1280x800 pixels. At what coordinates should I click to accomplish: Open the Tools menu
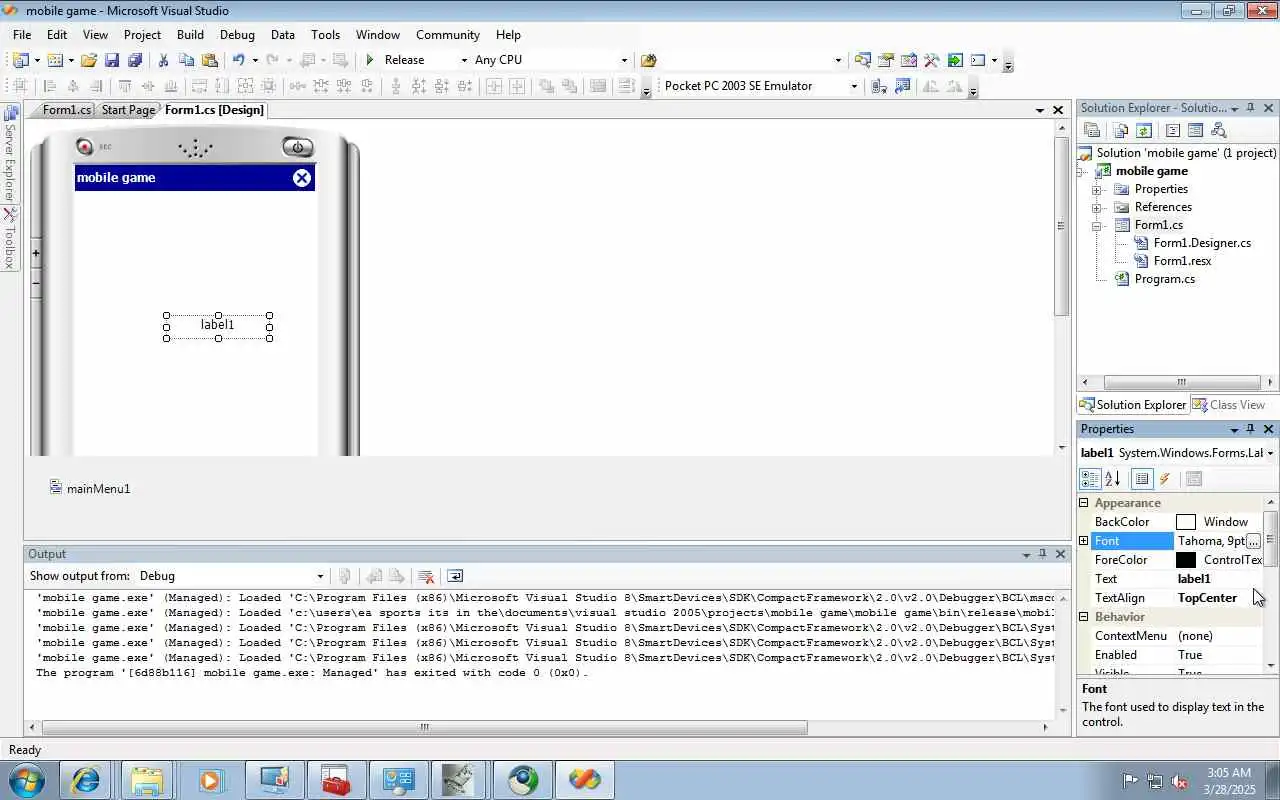click(x=326, y=34)
